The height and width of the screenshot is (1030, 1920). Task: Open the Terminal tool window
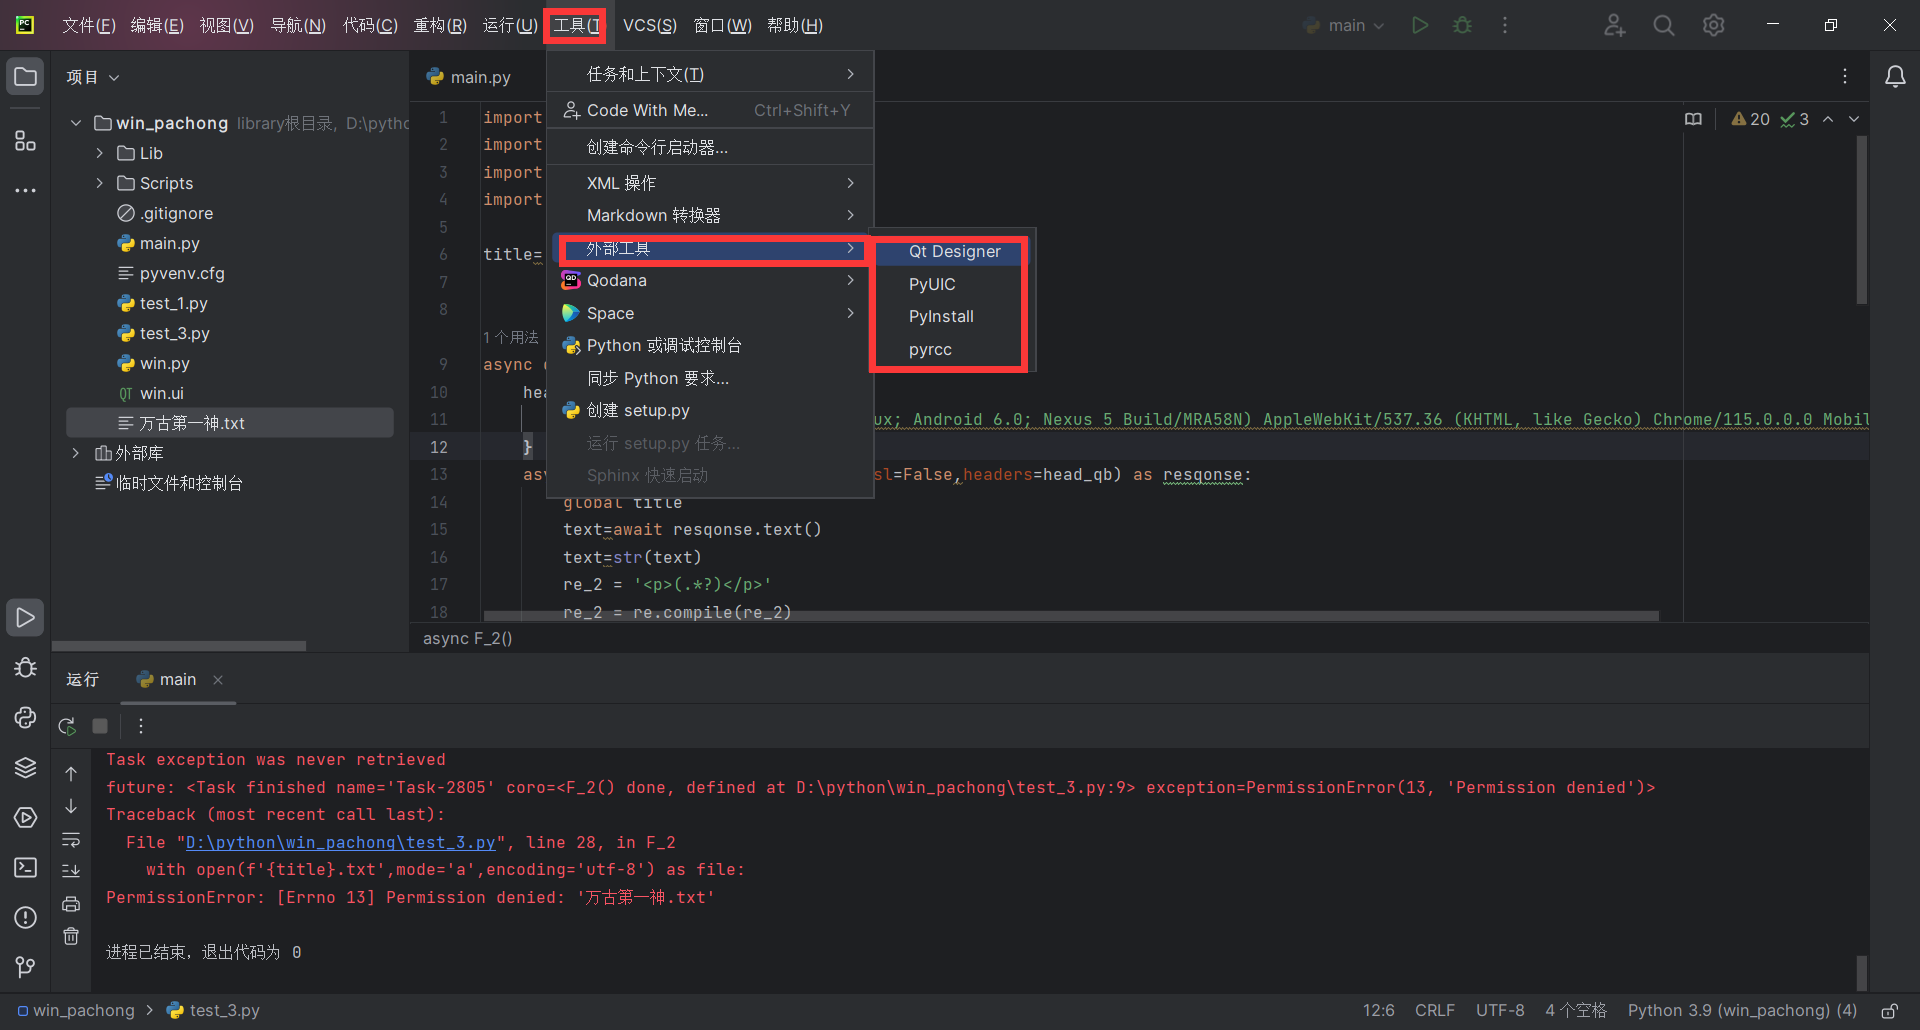(25, 867)
